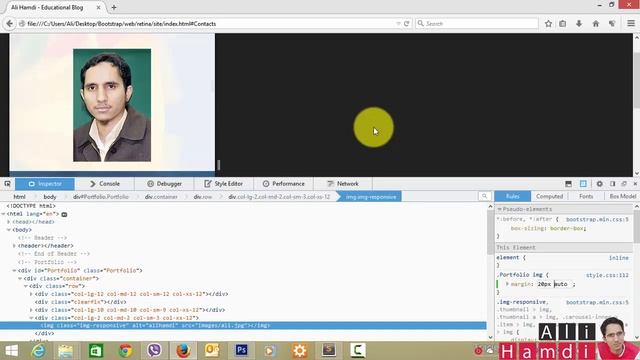The height and width of the screenshot is (360, 640).
Task: Launch Internet Explorer from taskbar
Action: tap(39, 351)
